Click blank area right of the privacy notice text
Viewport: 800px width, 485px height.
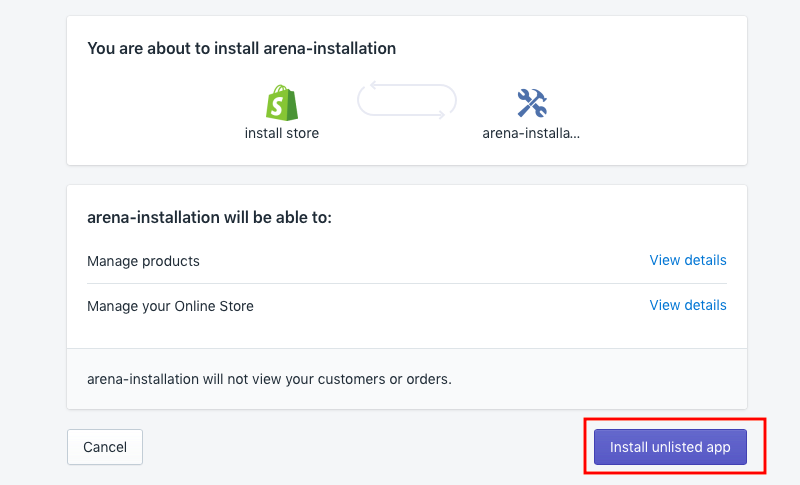[600, 379]
